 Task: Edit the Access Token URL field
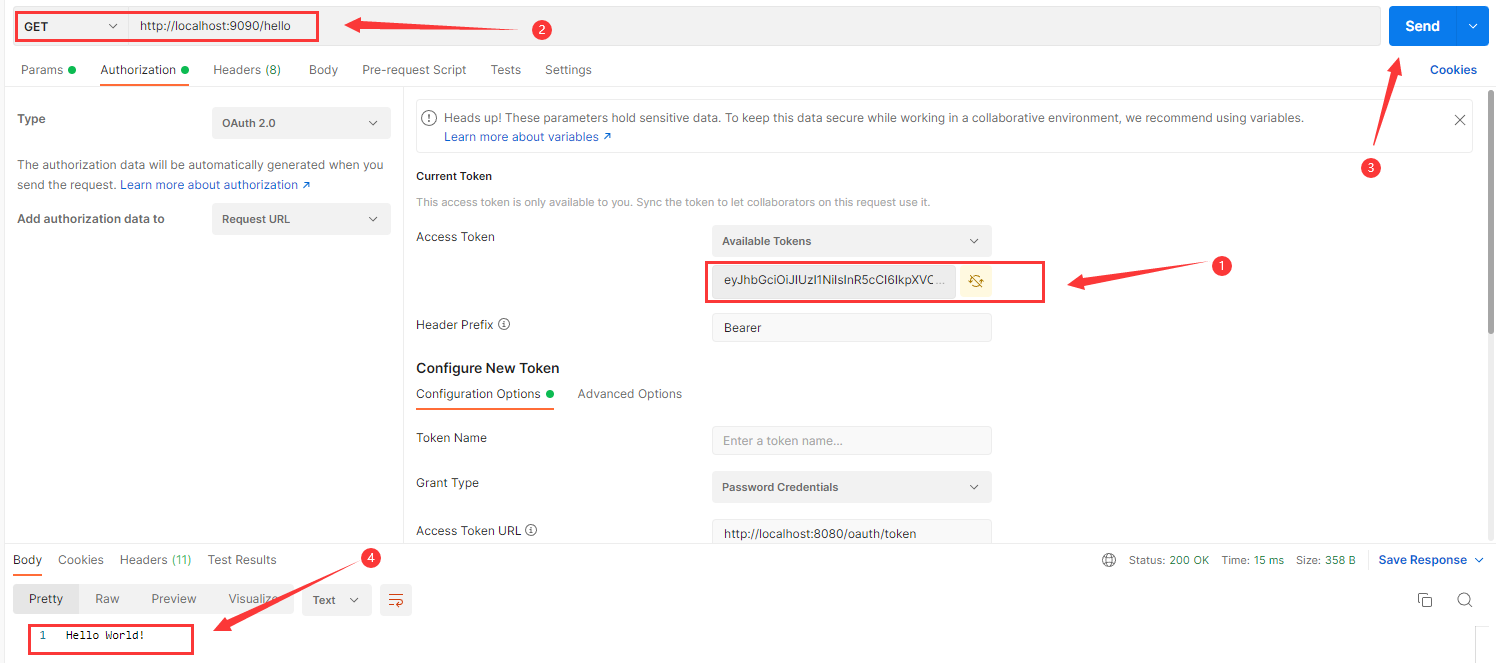click(851, 533)
